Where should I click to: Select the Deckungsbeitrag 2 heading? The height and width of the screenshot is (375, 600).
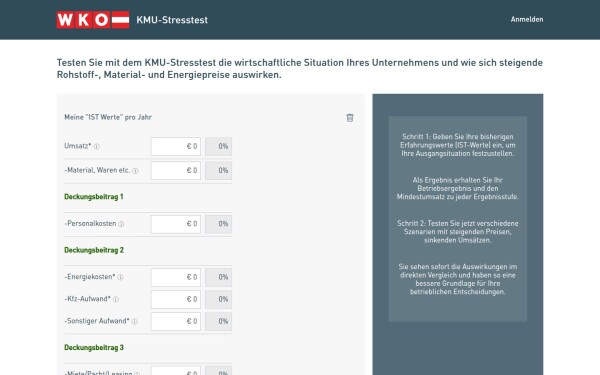pos(94,250)
